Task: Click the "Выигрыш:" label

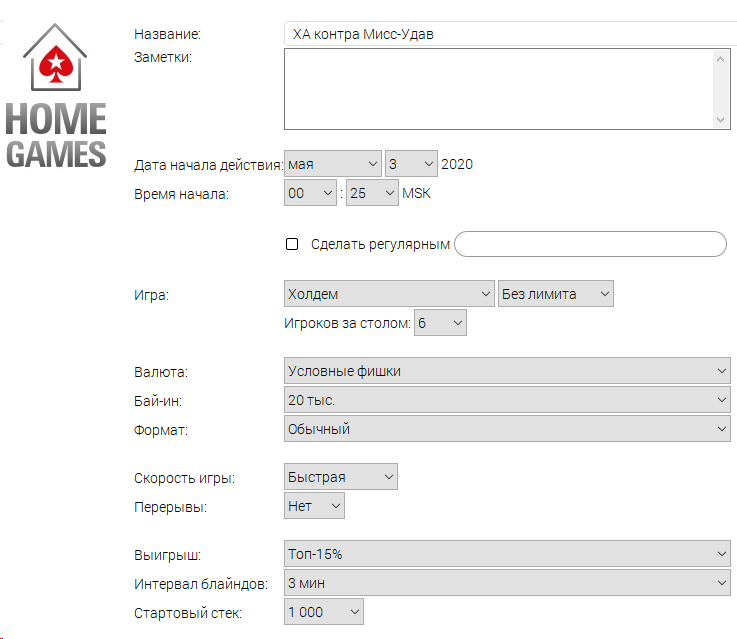Action: pyautogui.click(x=167, y=555)
